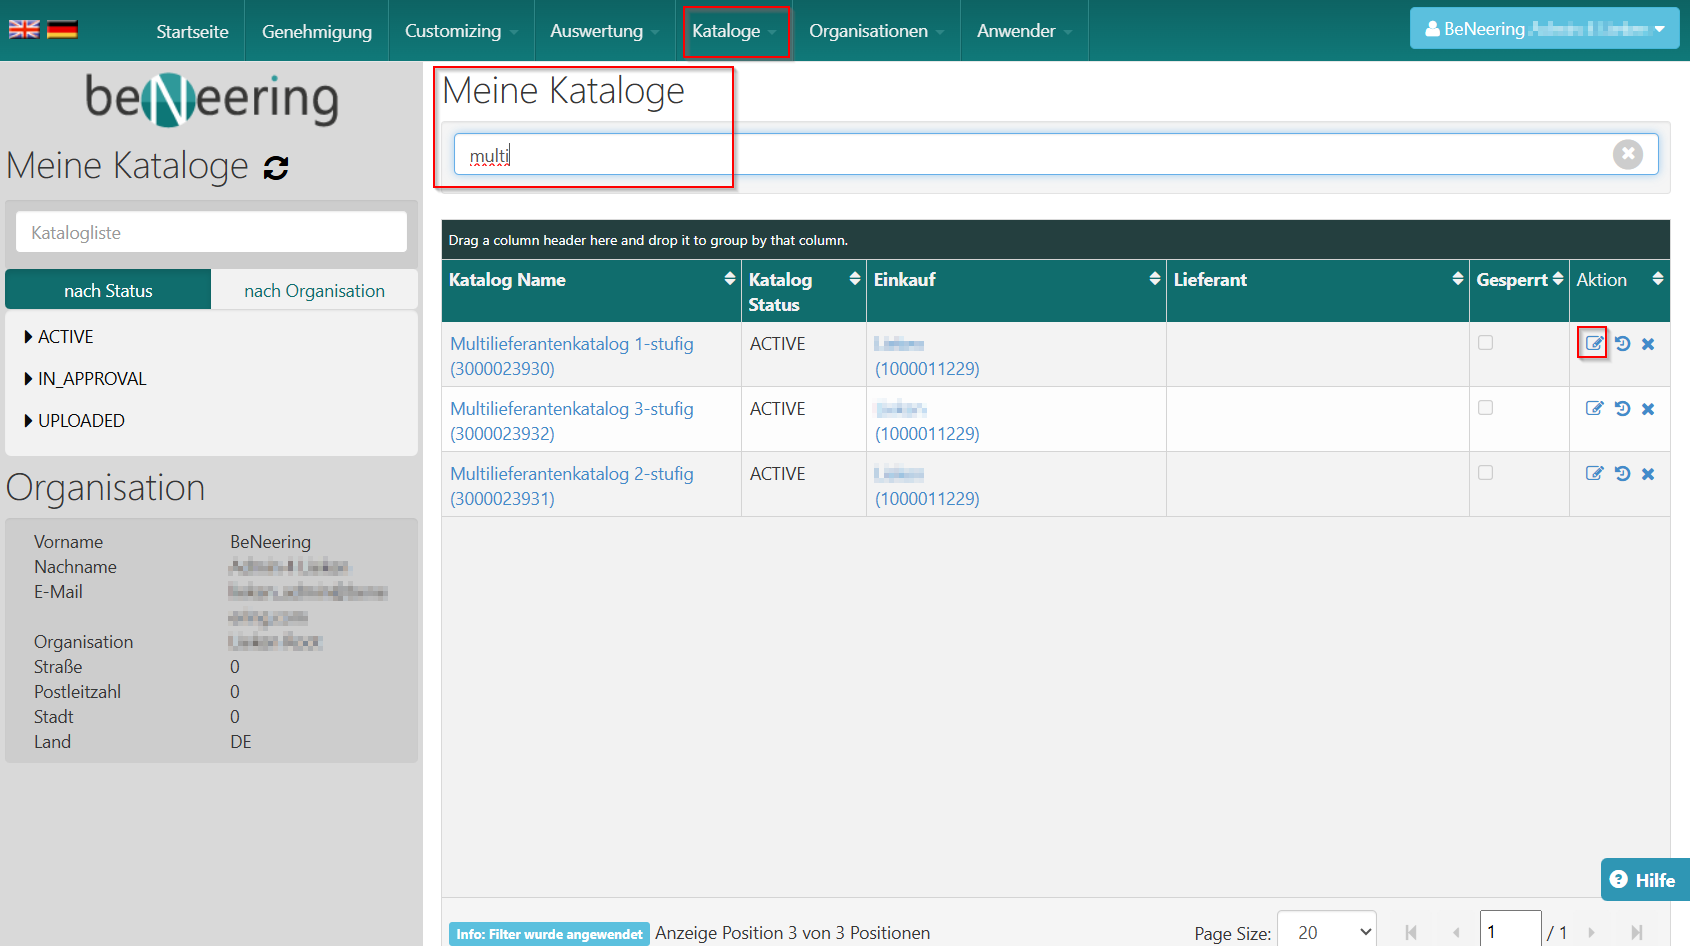Clear the search field with X button
Viewport: 1690px width, 946px height.
coord(1627,154)
